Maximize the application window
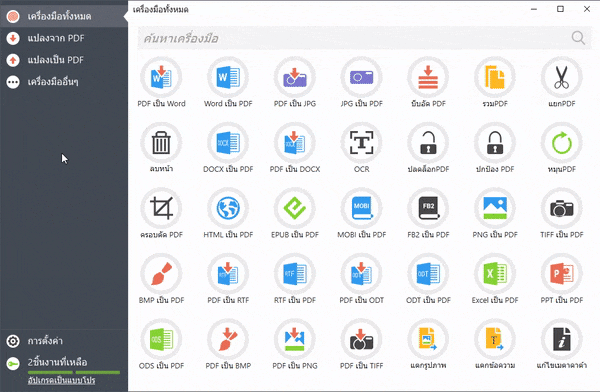The width and height of the screenshot is (600, 392). tap(560, 9)
